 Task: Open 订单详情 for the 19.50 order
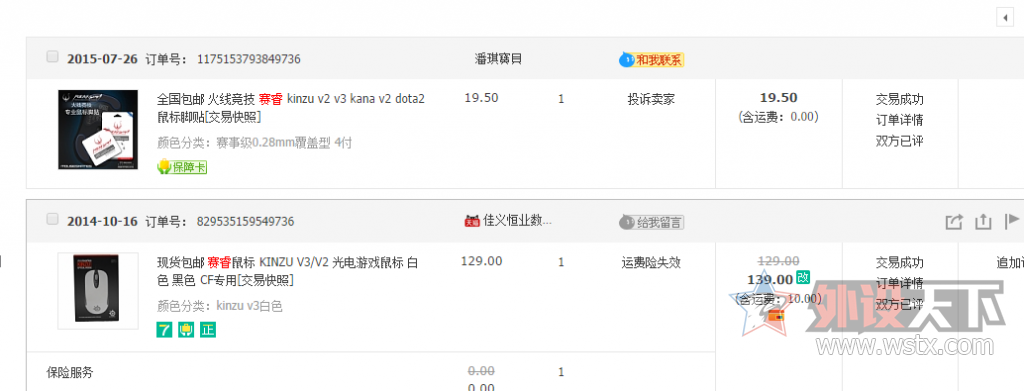point(899,120)
